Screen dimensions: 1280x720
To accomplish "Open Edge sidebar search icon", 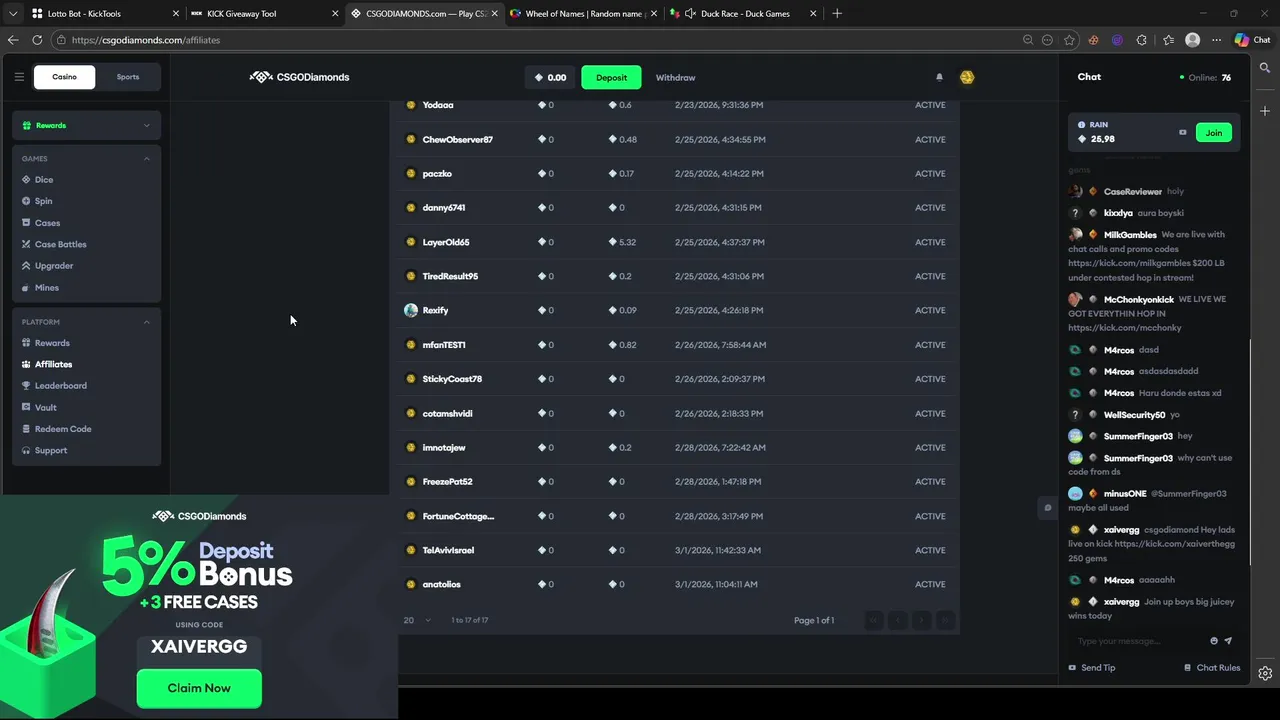I will [1265, 68].
